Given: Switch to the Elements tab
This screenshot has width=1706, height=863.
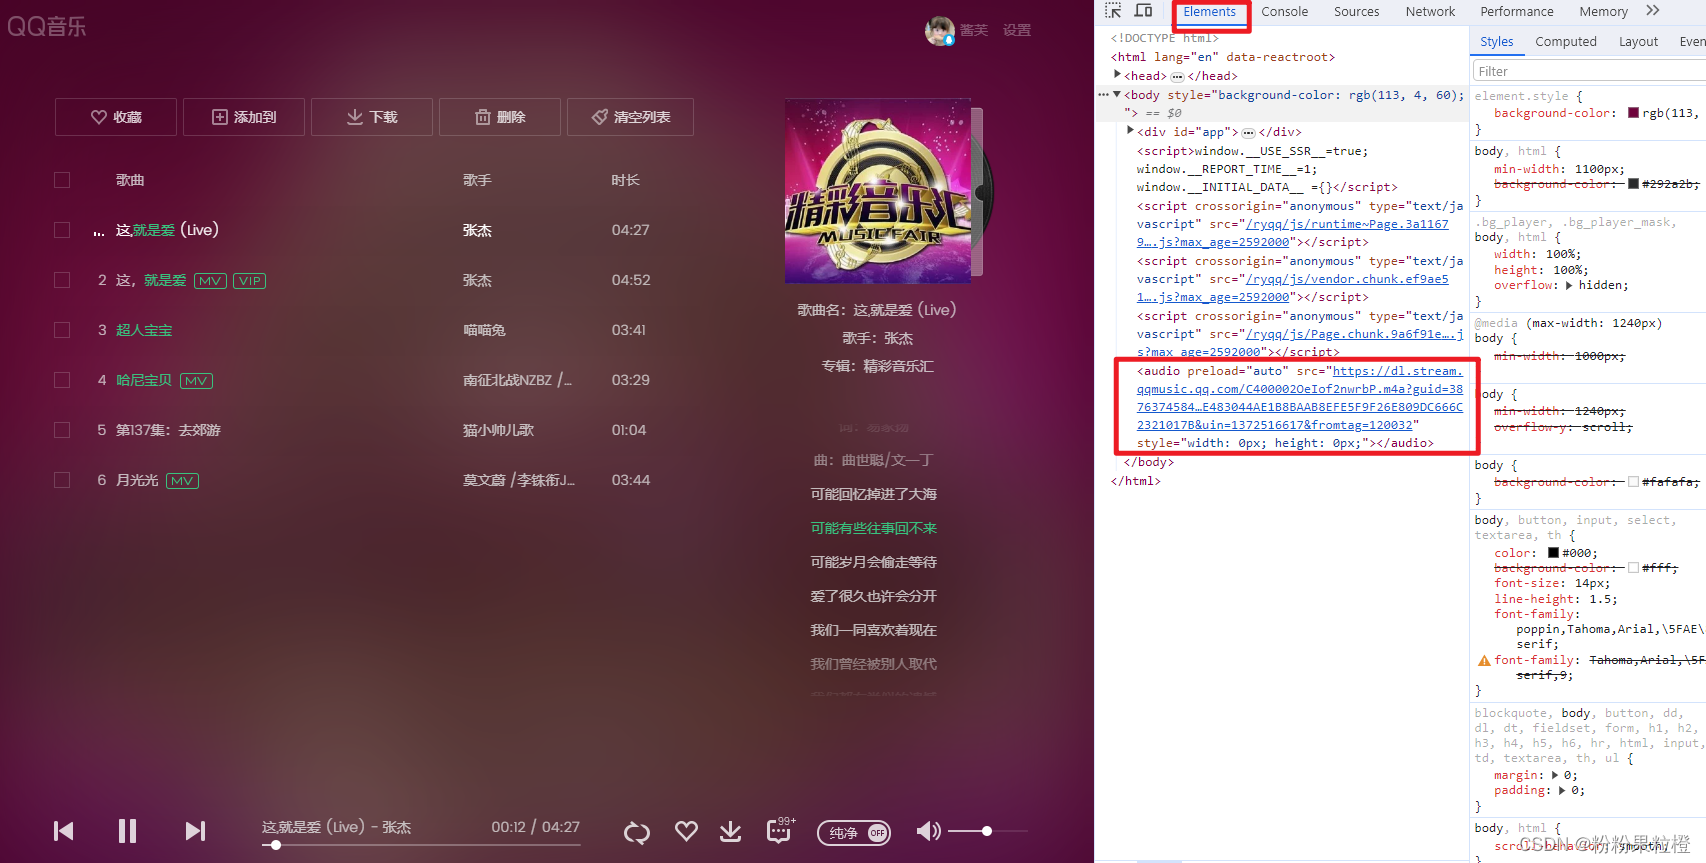Looking at the screenshot, I should click(1210, 12).
